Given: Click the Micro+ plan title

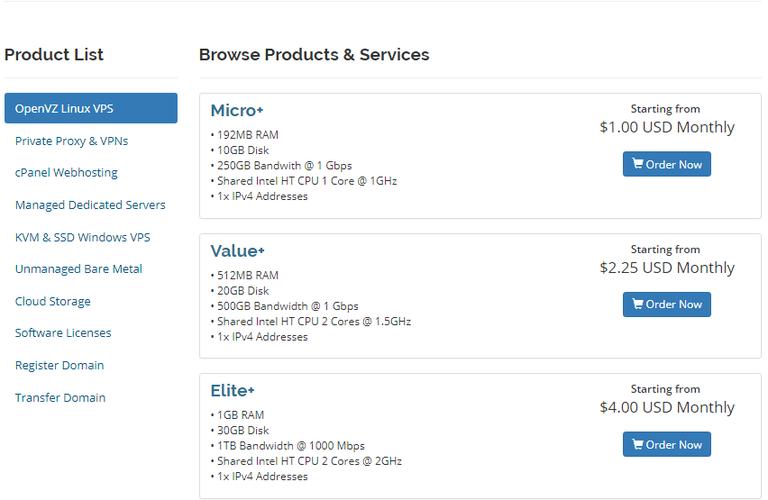Looking at the screenshot, I should (237, 110).
